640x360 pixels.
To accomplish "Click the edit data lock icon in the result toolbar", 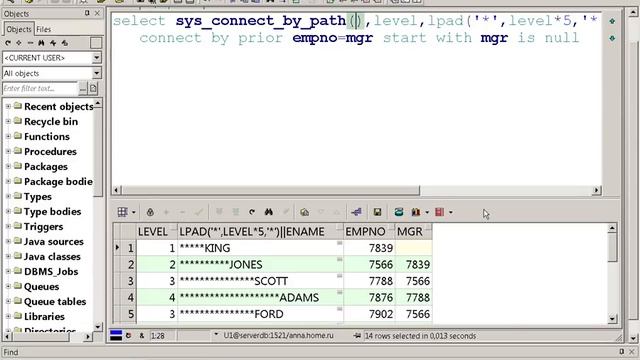I will 150,212.
